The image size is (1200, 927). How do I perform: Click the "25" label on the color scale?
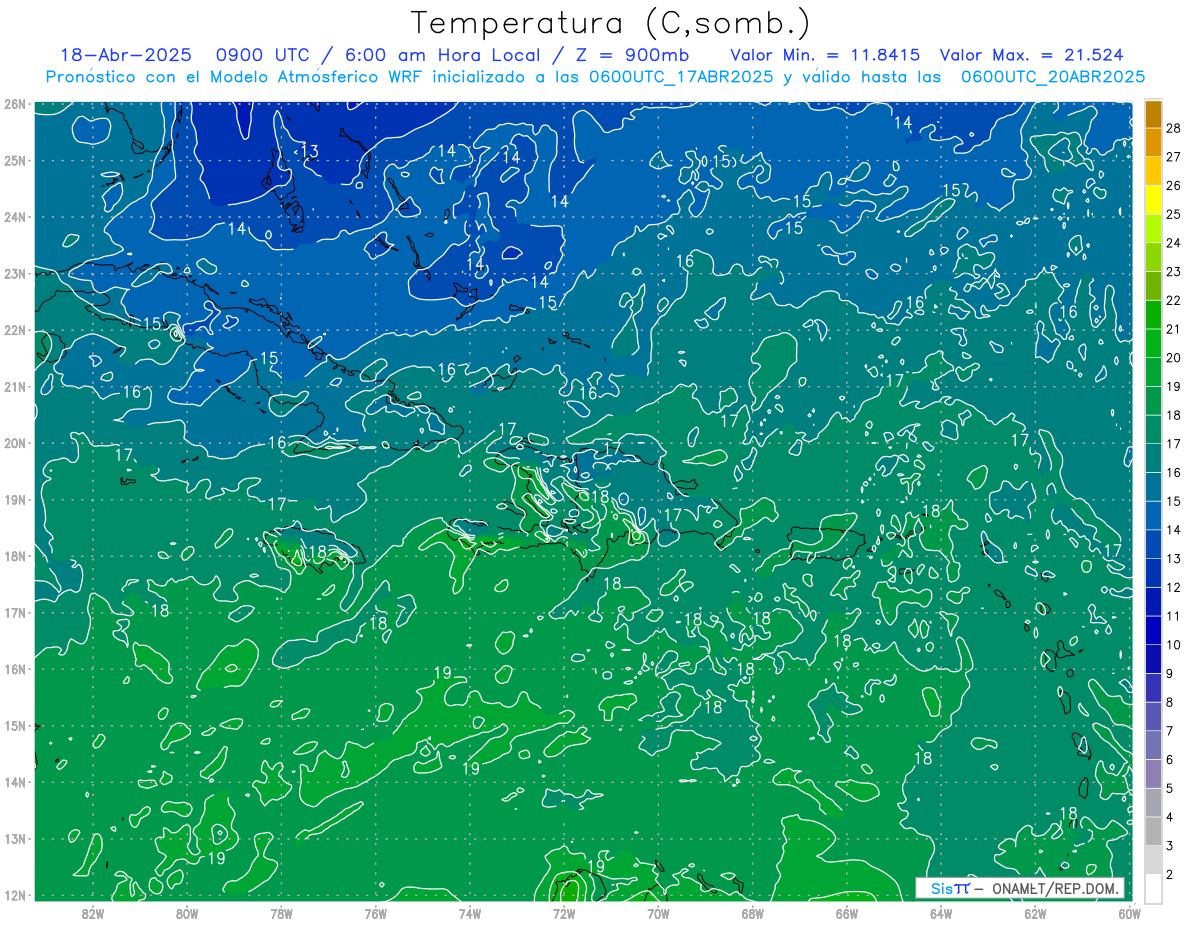click(1173, 214)
